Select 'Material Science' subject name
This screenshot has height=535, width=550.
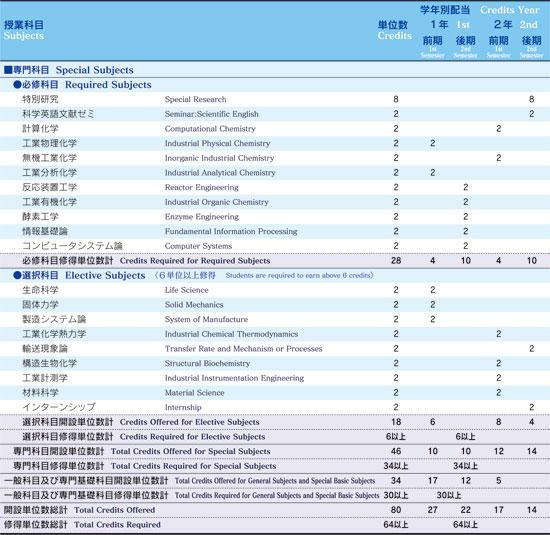click(195, 393)
